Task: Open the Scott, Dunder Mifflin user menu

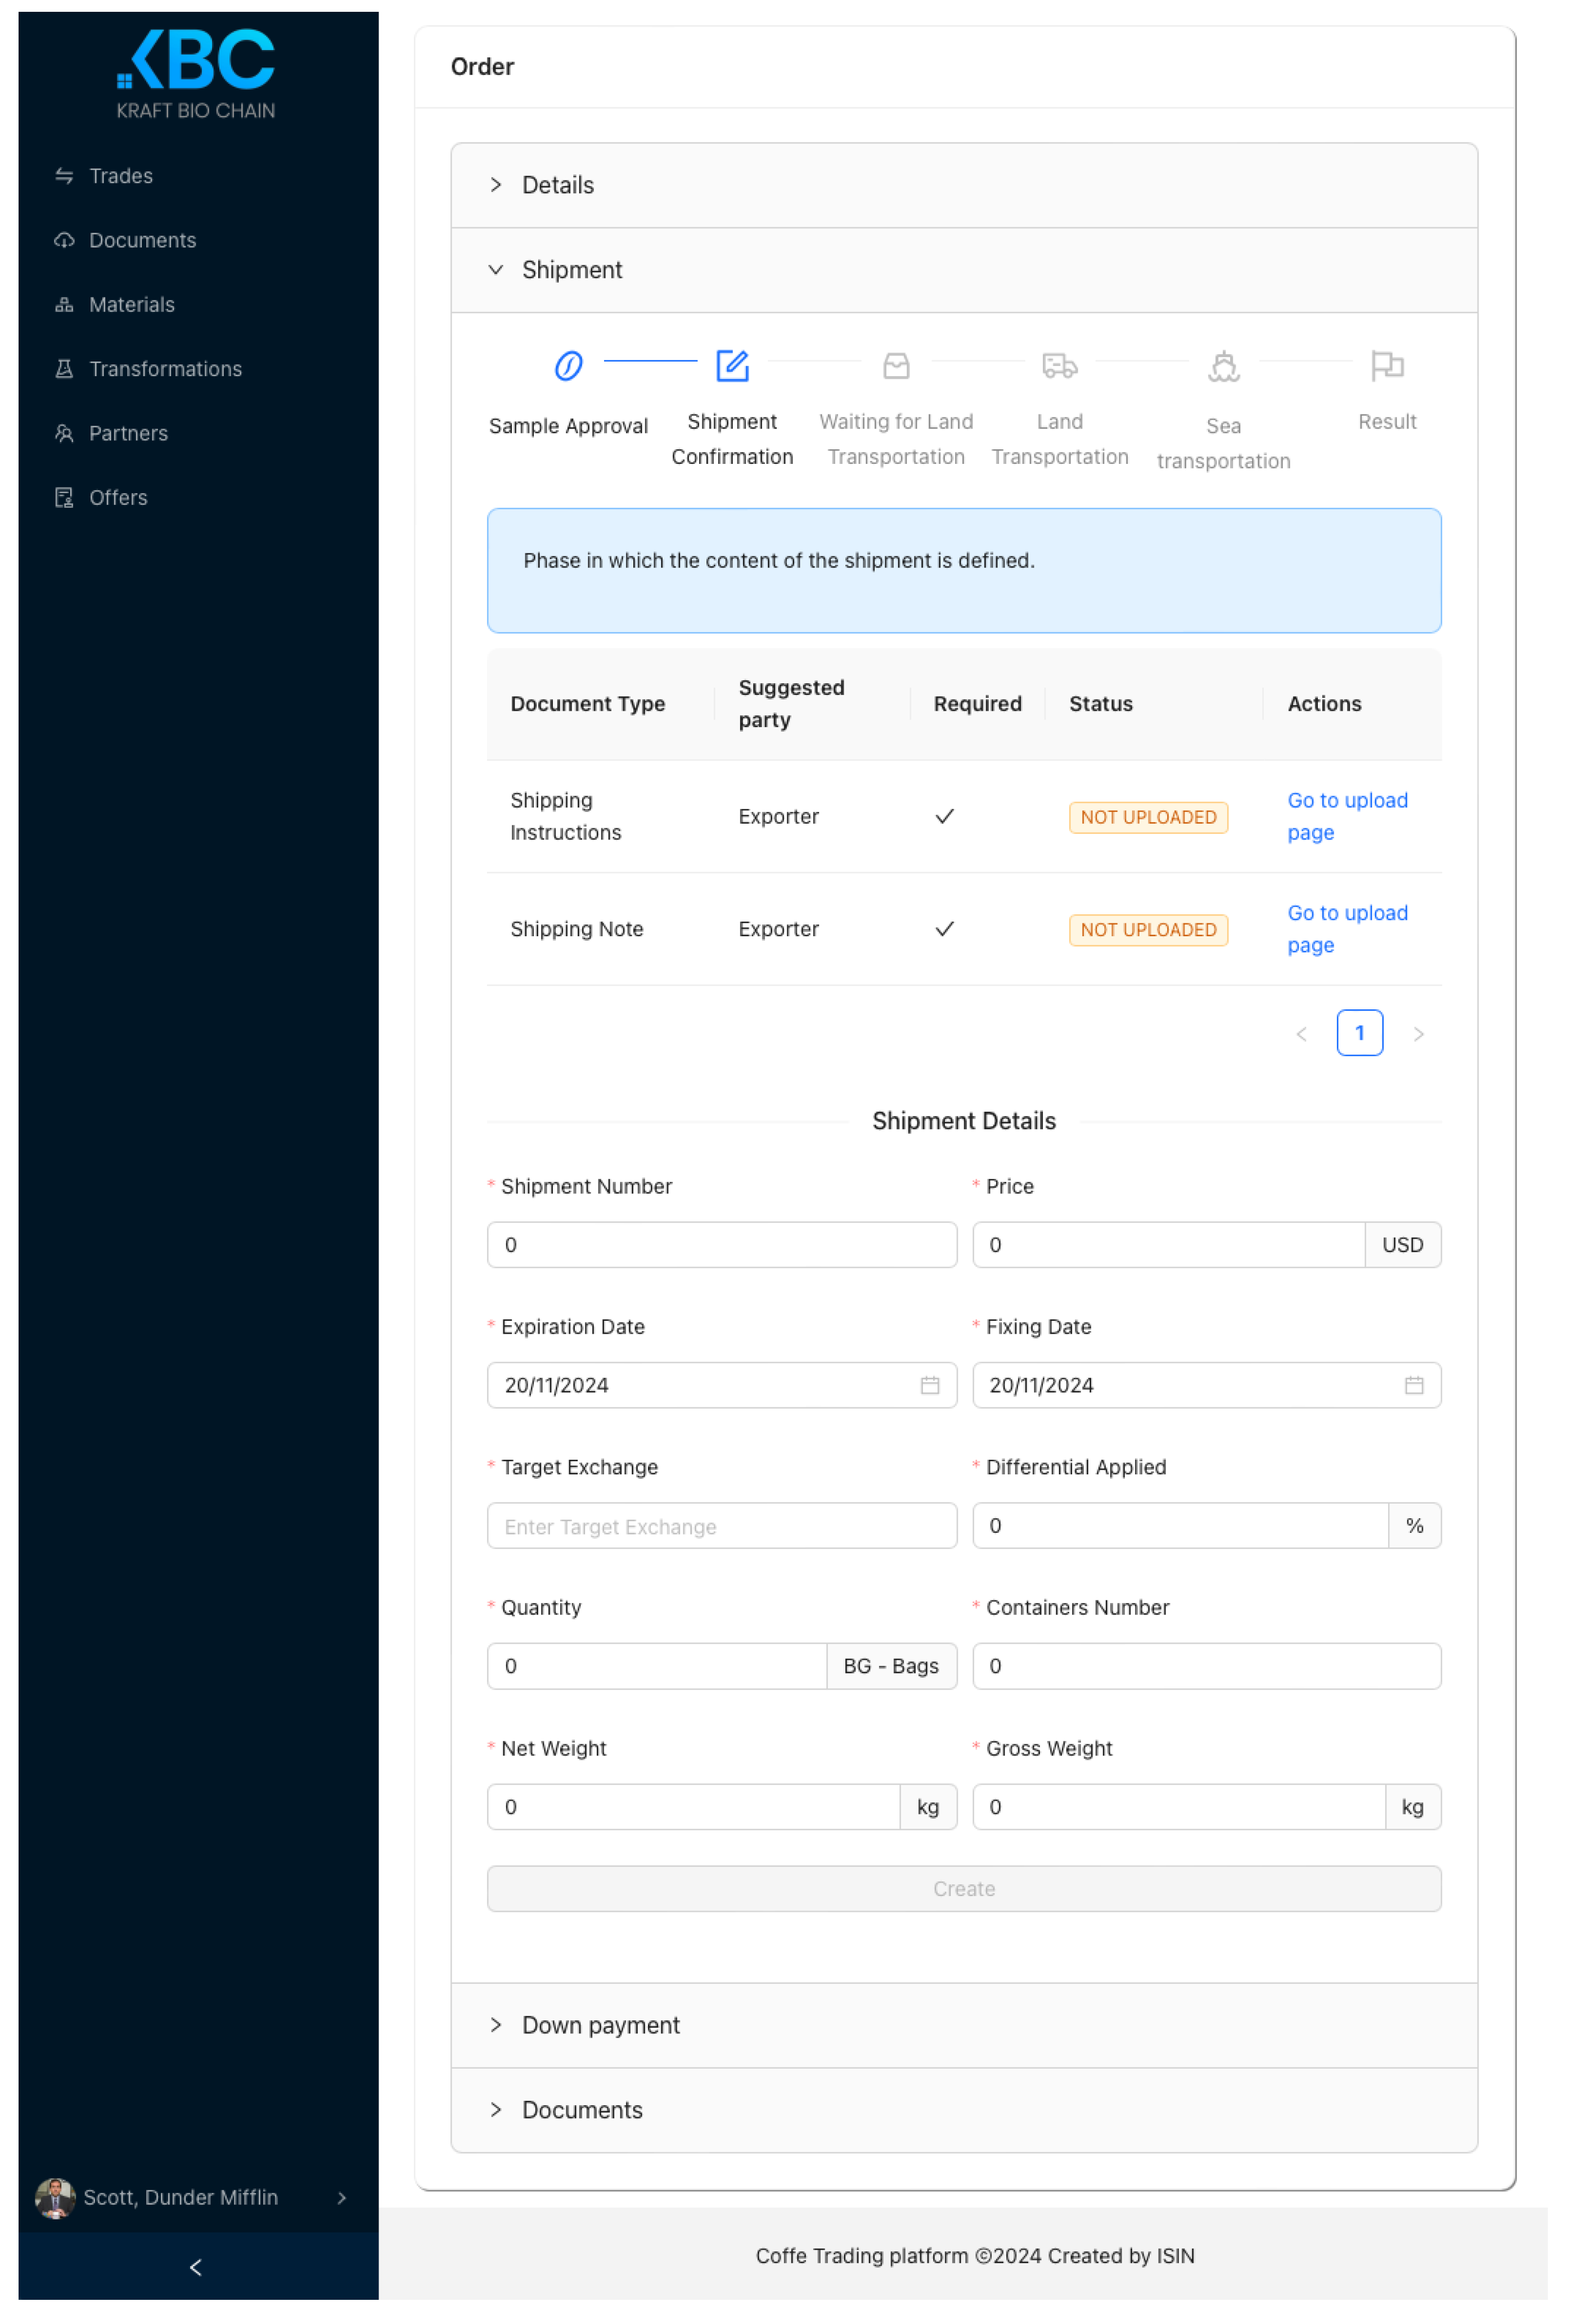Action: click(x=196, y=2198)
